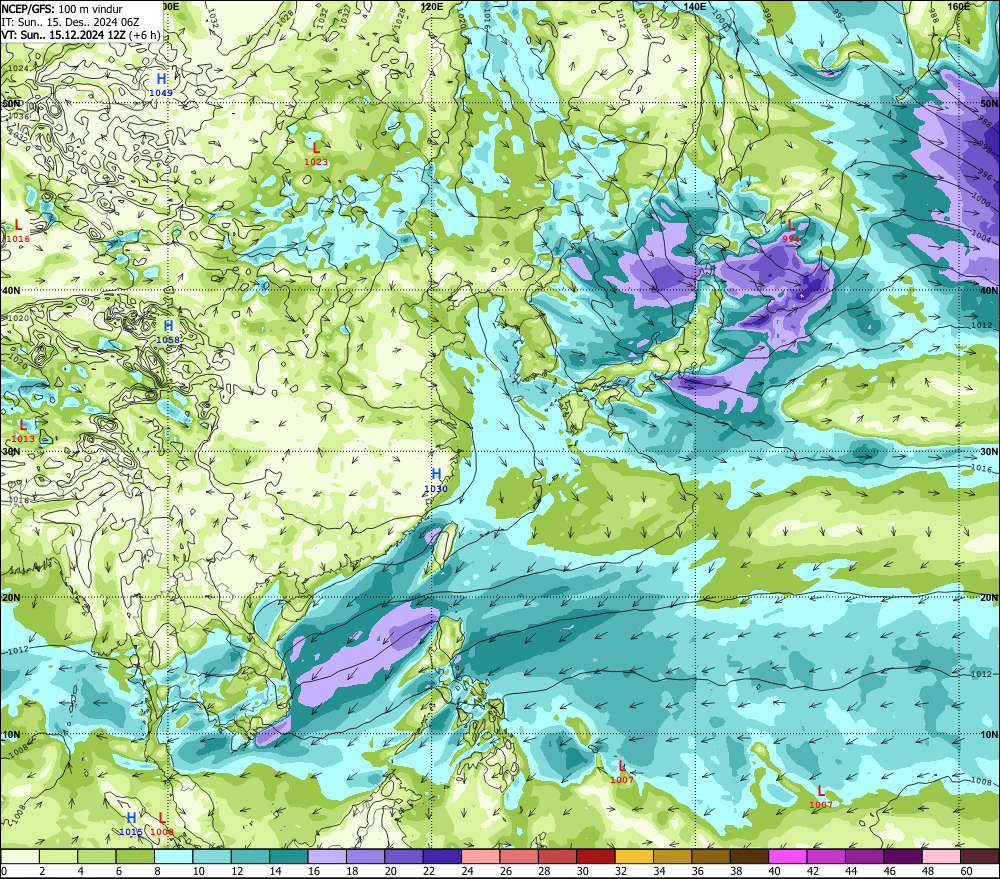Click the legend value 44

pyautogui.click(x=851, y=871)
